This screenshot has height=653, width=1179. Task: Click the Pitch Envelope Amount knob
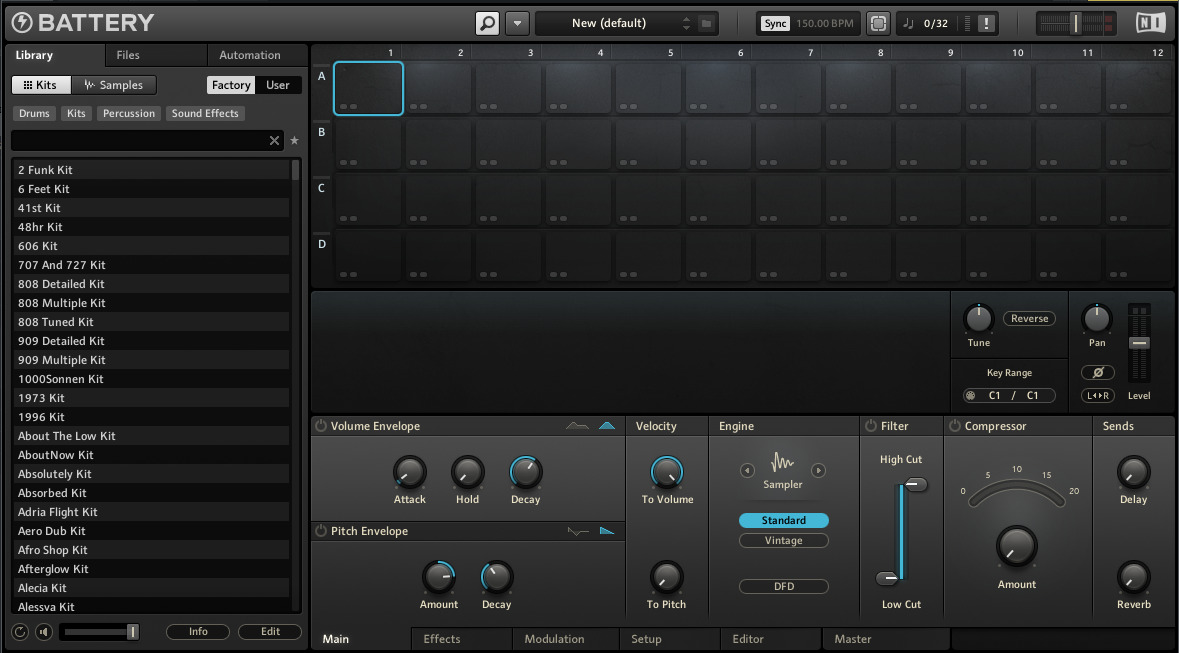438,578
